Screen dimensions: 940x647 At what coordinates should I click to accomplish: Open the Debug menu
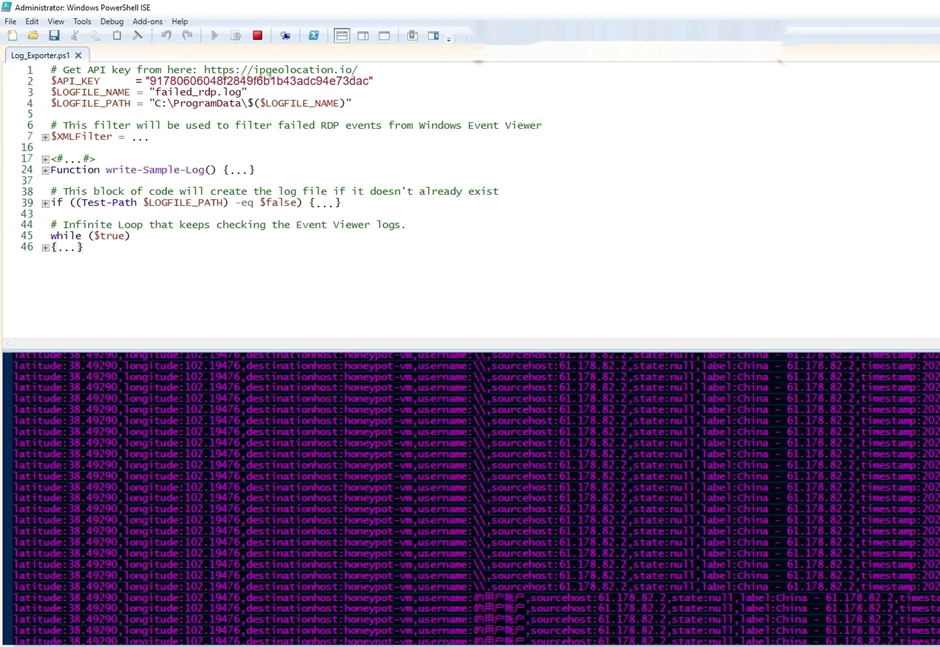pyautogui.click(x=112, y=22)
